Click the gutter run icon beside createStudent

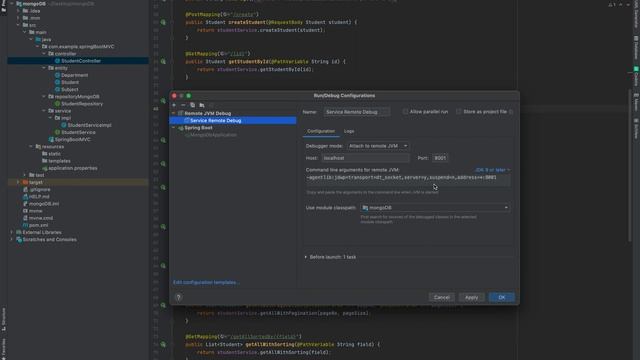[163, 22]
